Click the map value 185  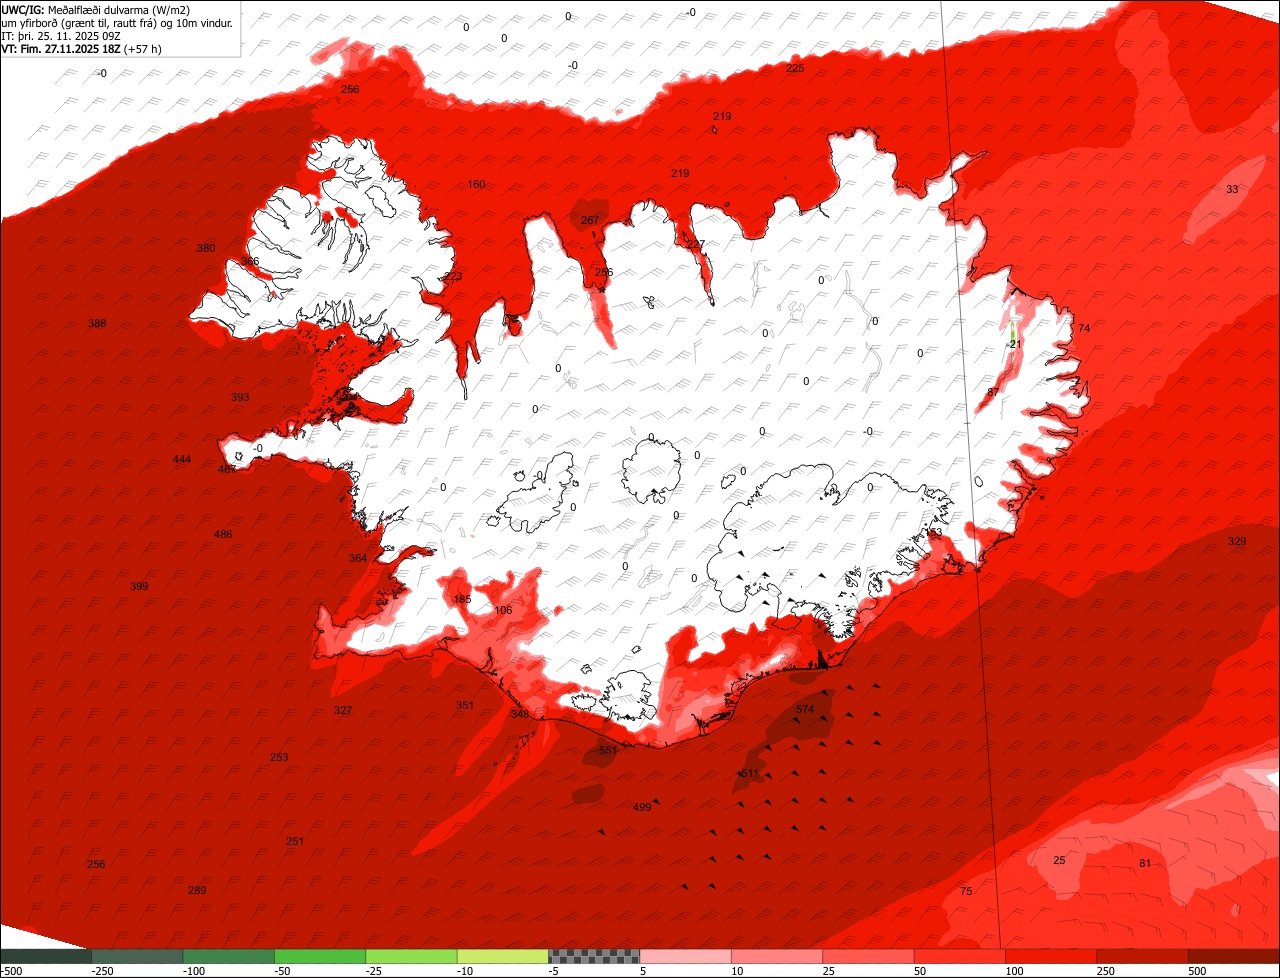coord(462,600)
